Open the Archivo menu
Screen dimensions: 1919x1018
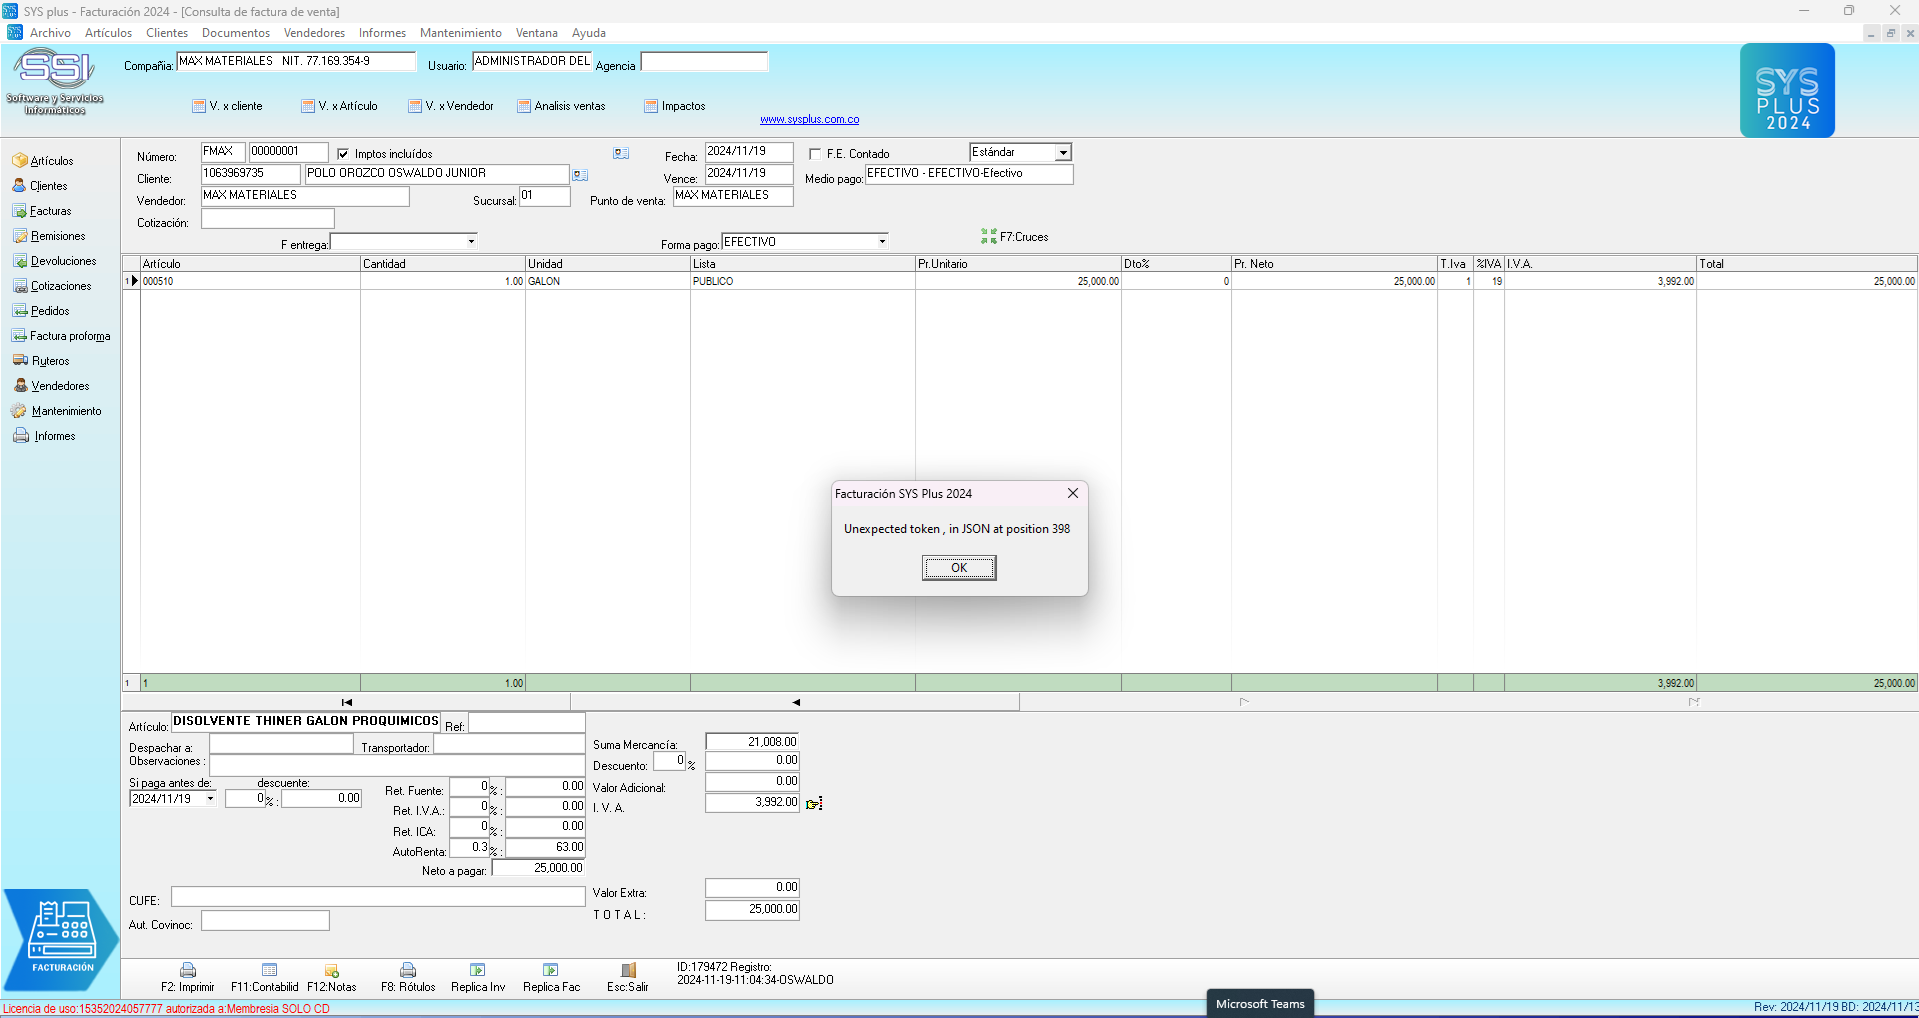50,33
